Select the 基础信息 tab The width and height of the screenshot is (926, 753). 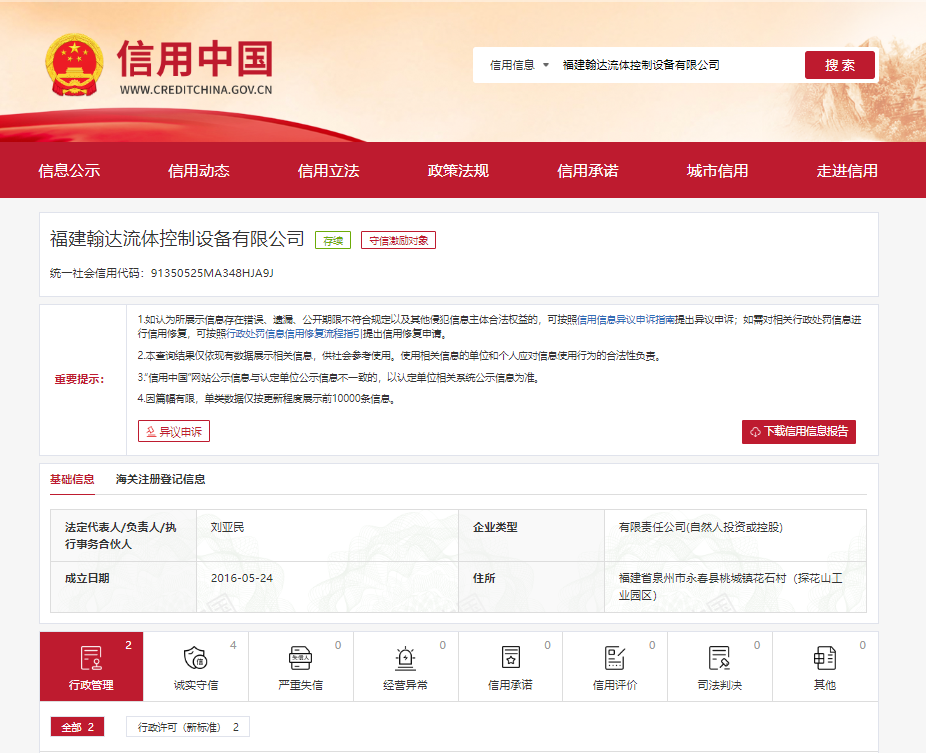(72, 479)
